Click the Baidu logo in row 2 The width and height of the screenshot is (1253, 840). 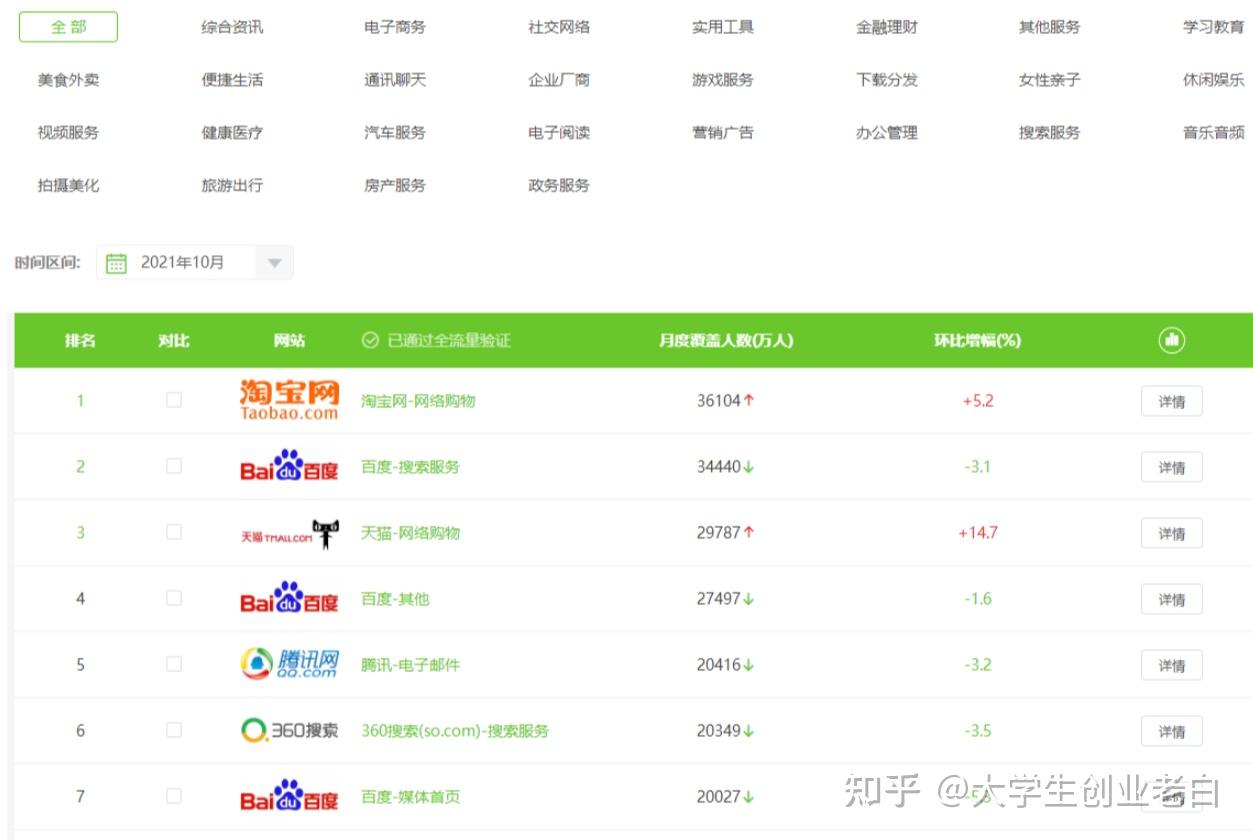coord(289,466)
